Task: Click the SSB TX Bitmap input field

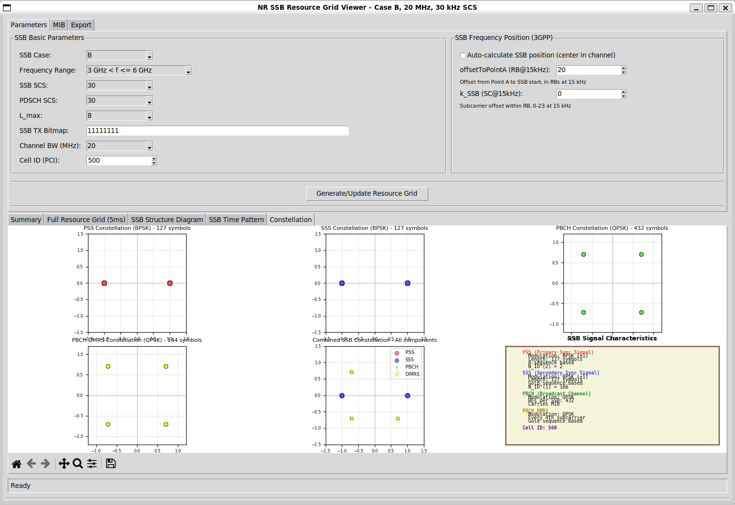Action: pos(218,131)
